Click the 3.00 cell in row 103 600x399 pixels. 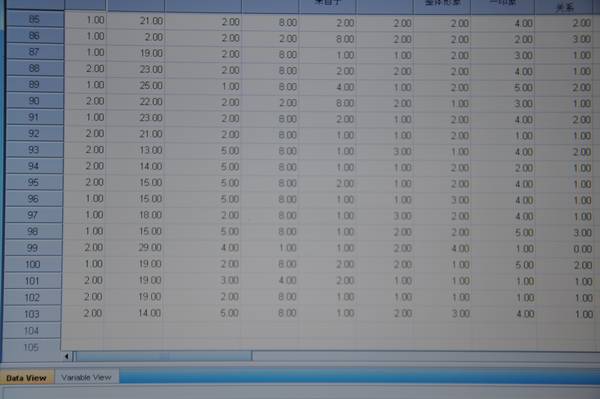point(443,314)
